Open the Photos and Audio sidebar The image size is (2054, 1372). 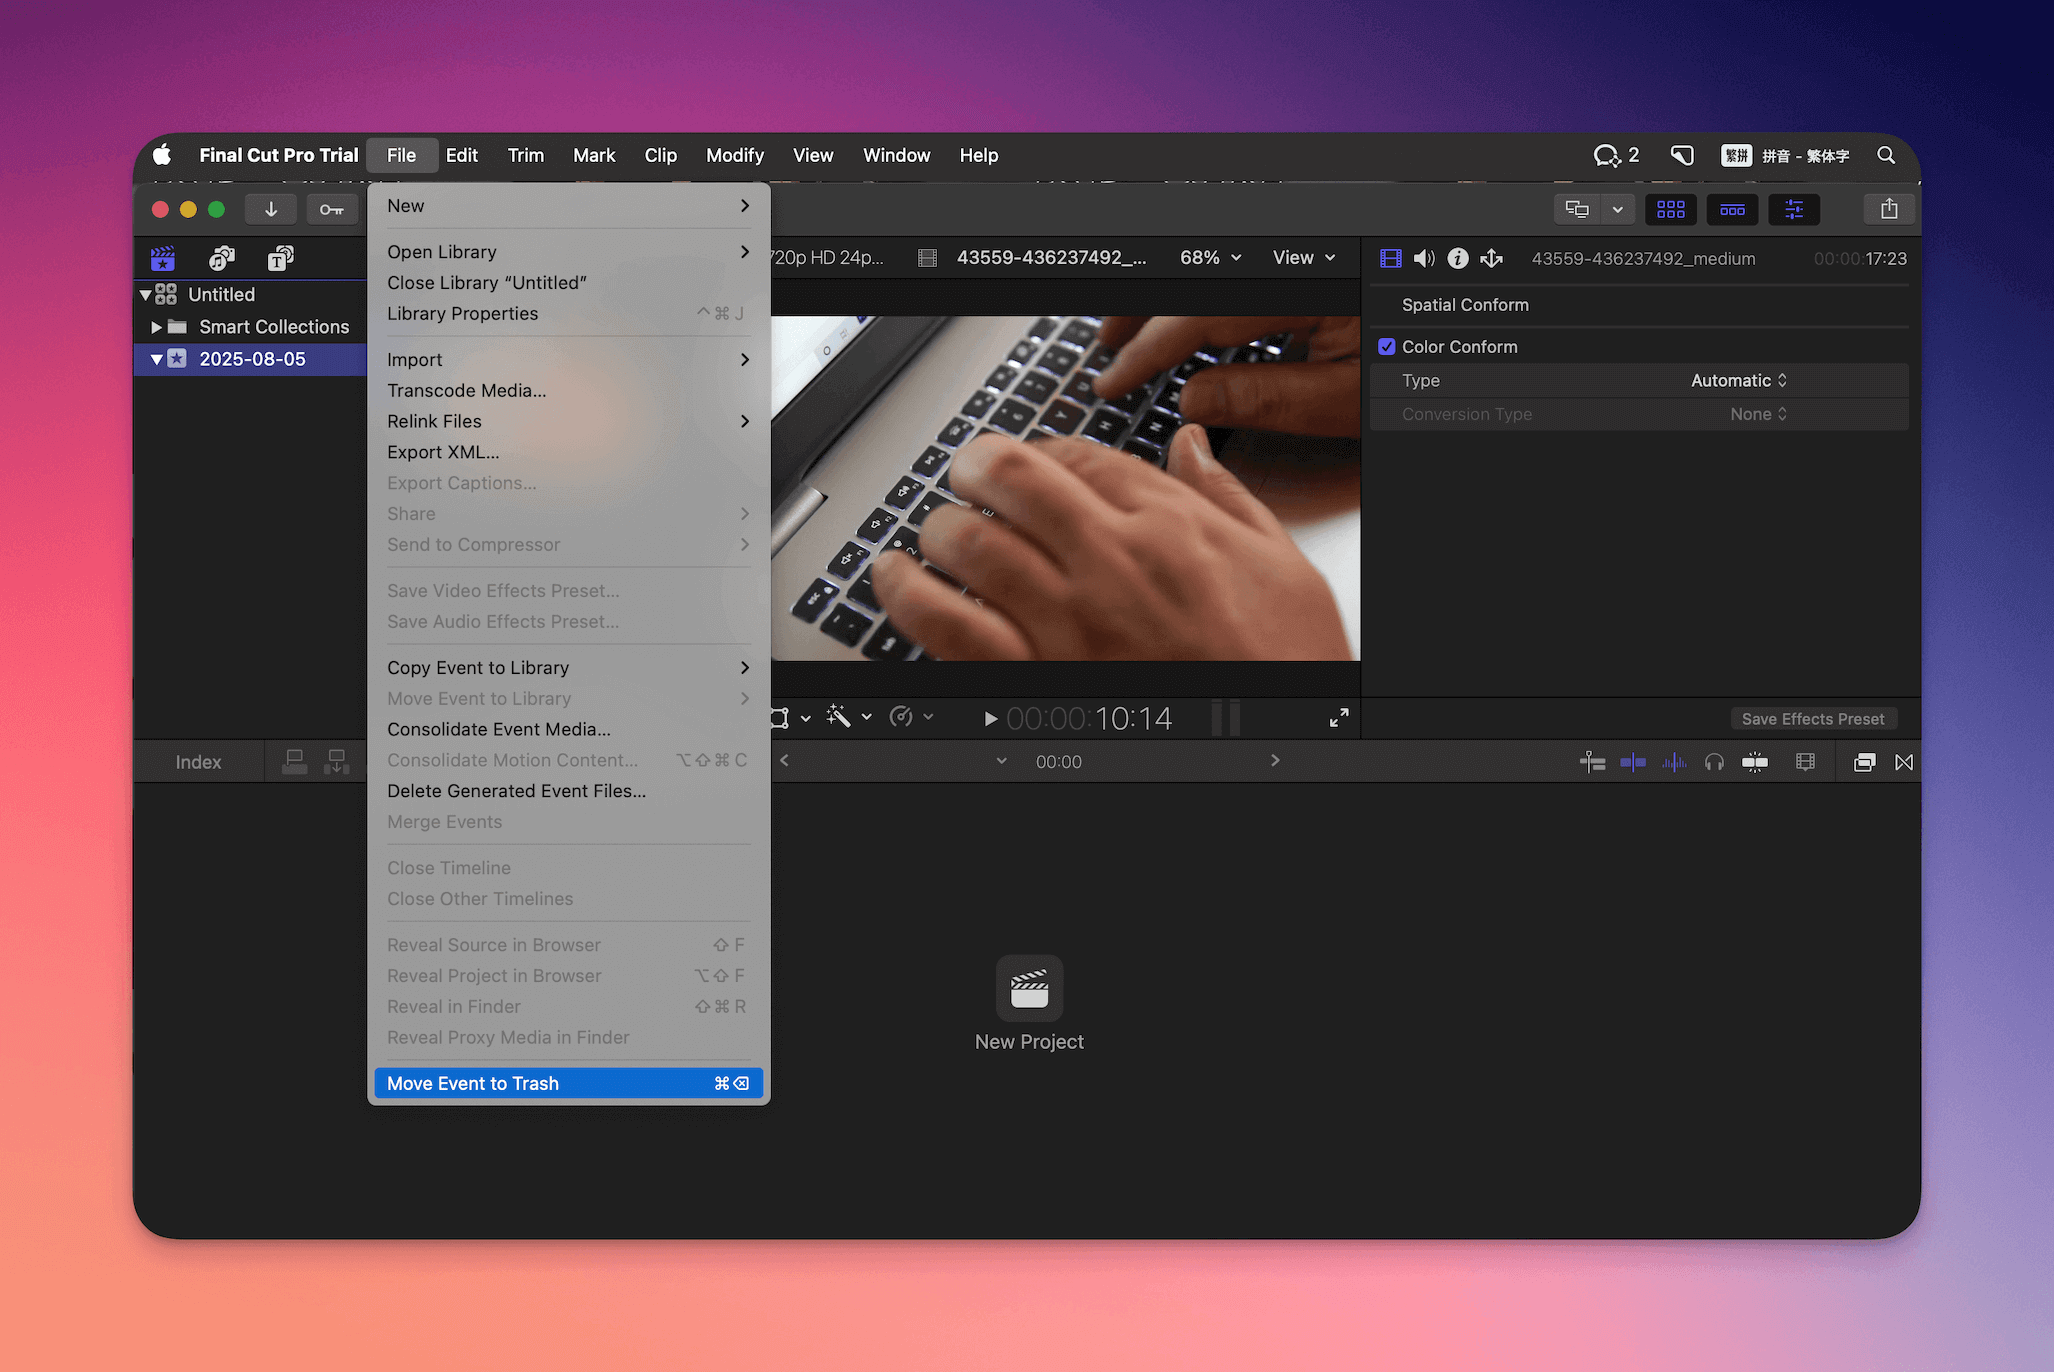[222, 259]
